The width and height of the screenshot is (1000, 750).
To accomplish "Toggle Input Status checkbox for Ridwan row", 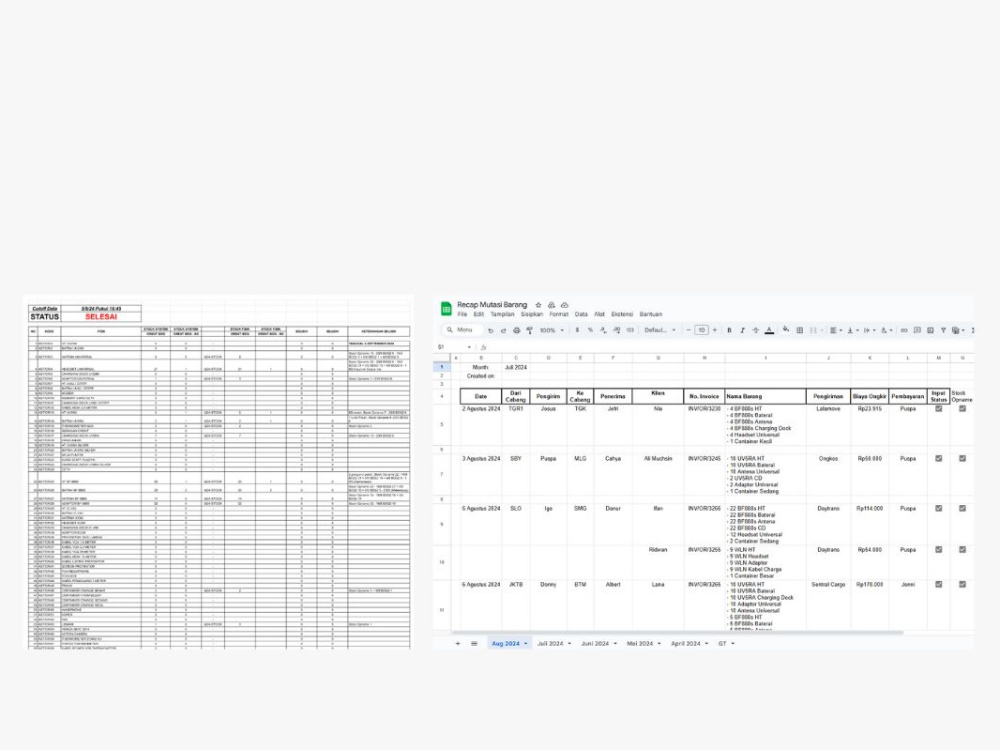I will tap(938, 549).
